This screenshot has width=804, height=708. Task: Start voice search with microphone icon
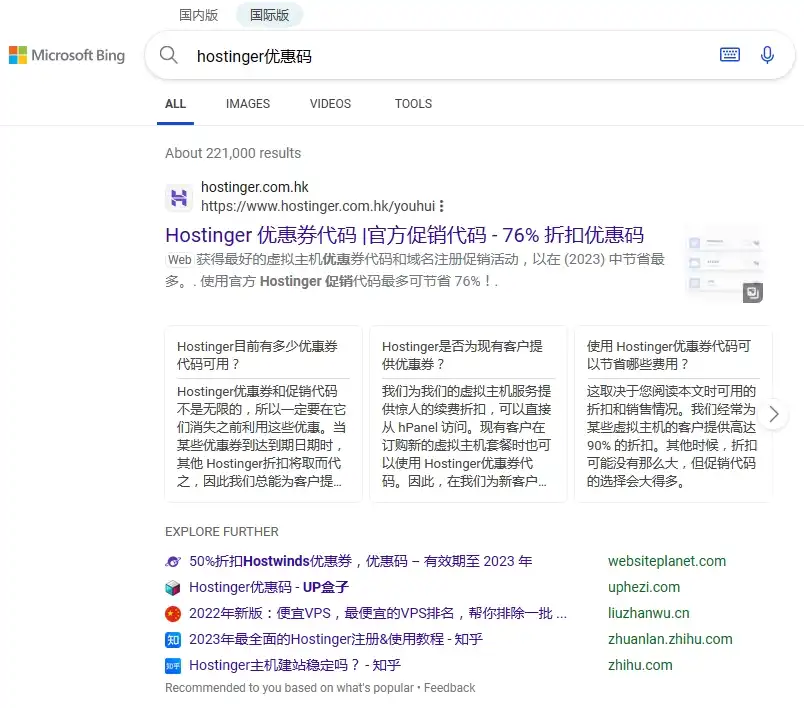tap(767, 55)
